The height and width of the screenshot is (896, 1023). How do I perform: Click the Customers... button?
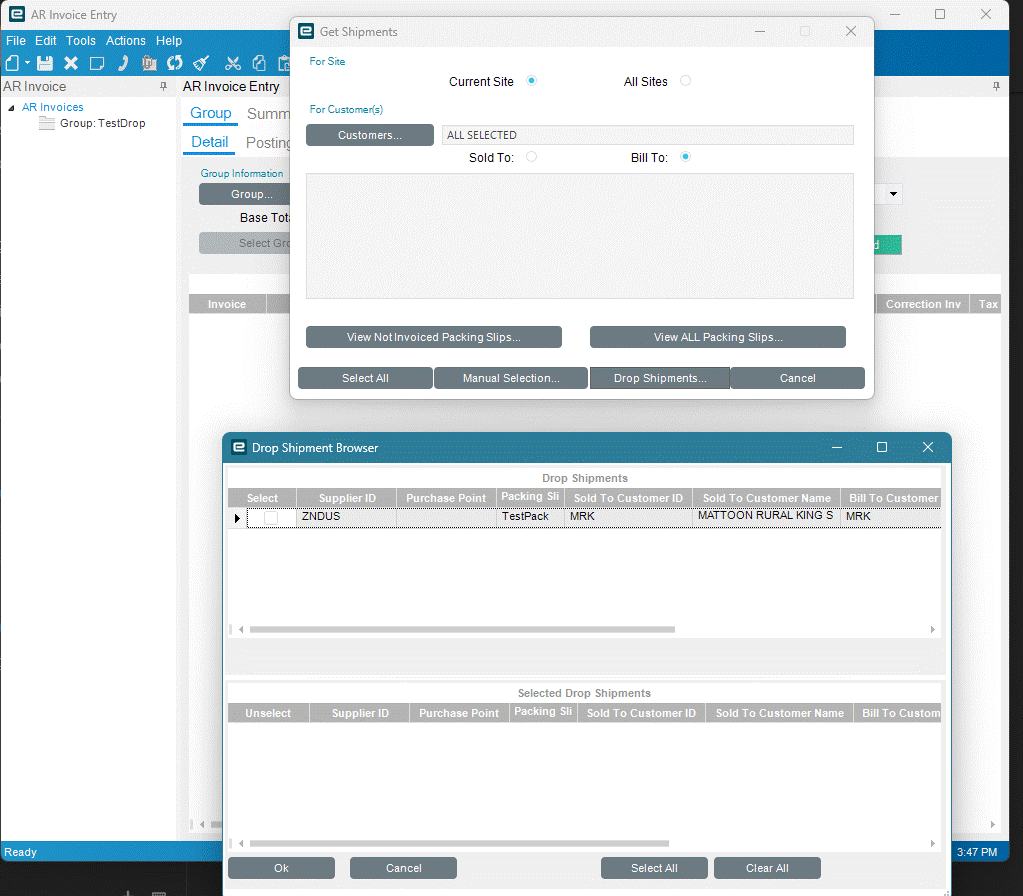tap(369, 135)
